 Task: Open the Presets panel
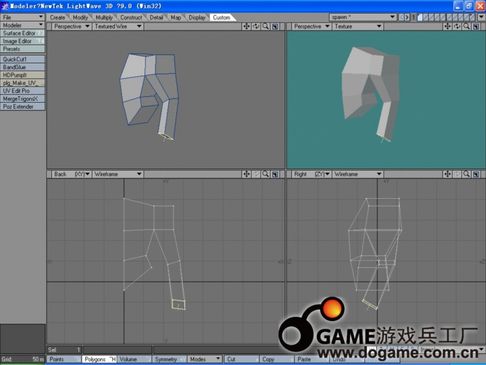click(x=23, y=49)
